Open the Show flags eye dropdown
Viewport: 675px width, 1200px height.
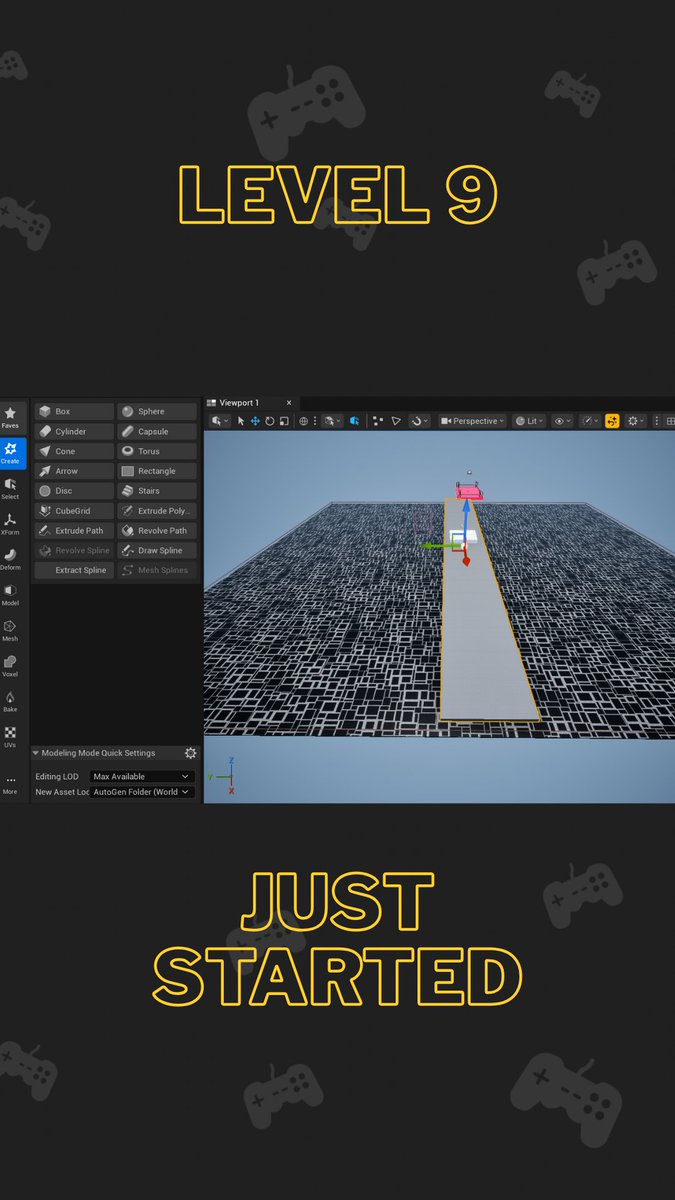pyautogui.click(x=563, y=421)
